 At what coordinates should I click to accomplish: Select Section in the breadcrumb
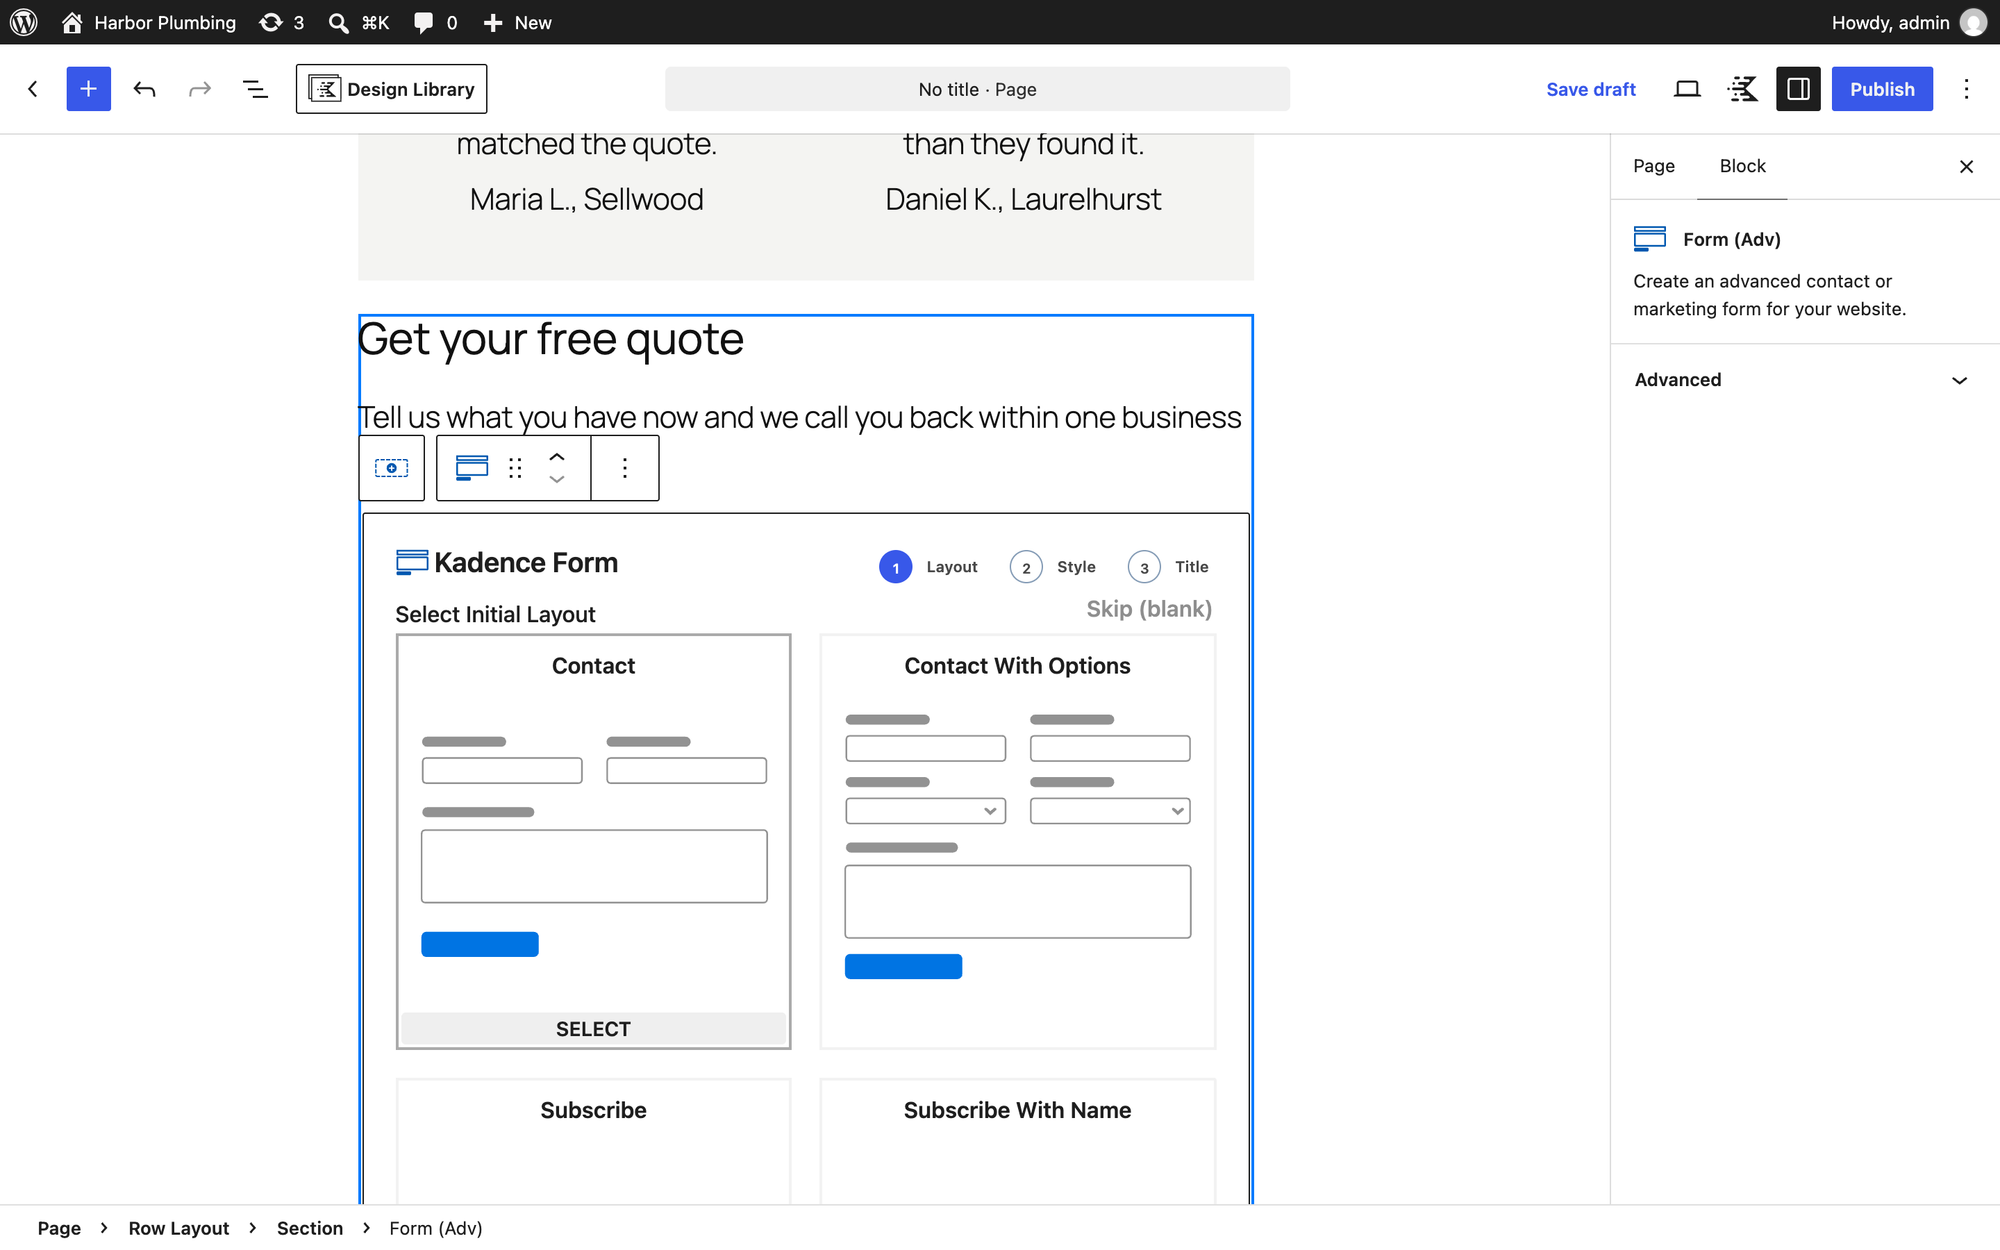[310, 1228]
